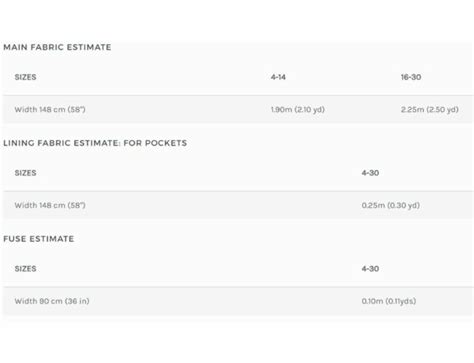This screenshot has height=363, width=474.
Task: Select the 16-30 size column header
Action: tap(411, 77)
